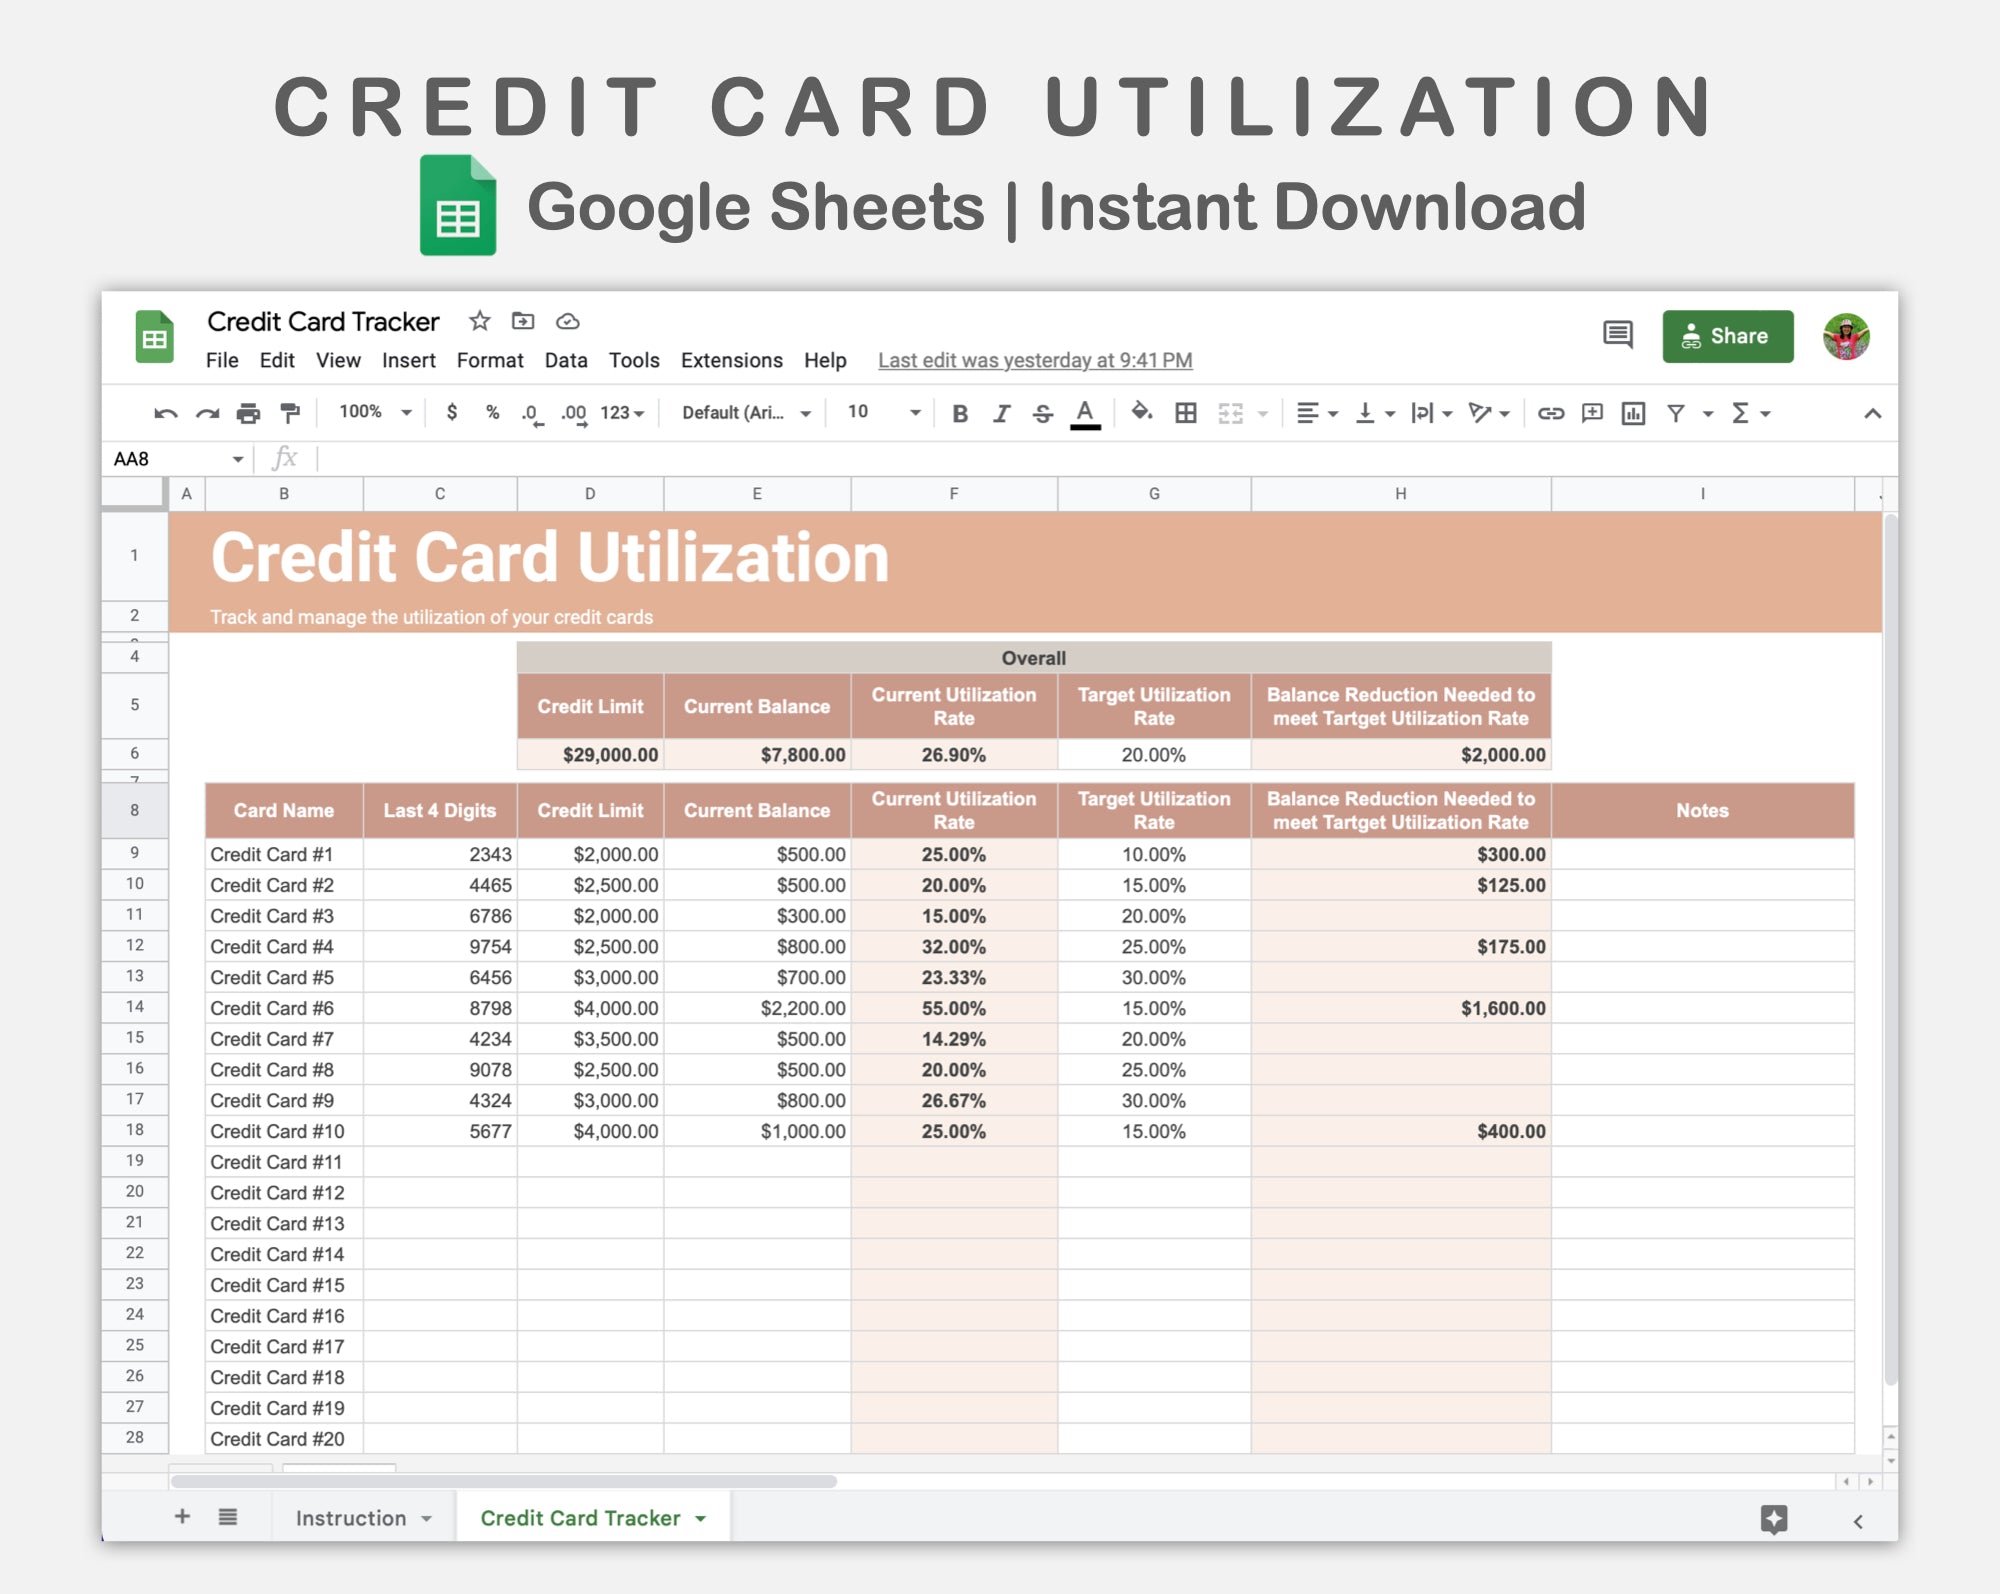Open the text color picker
Image resolution: width=2000 pixels, height=1594 pixels.
pyautogui.click(x=1084, y=412)
